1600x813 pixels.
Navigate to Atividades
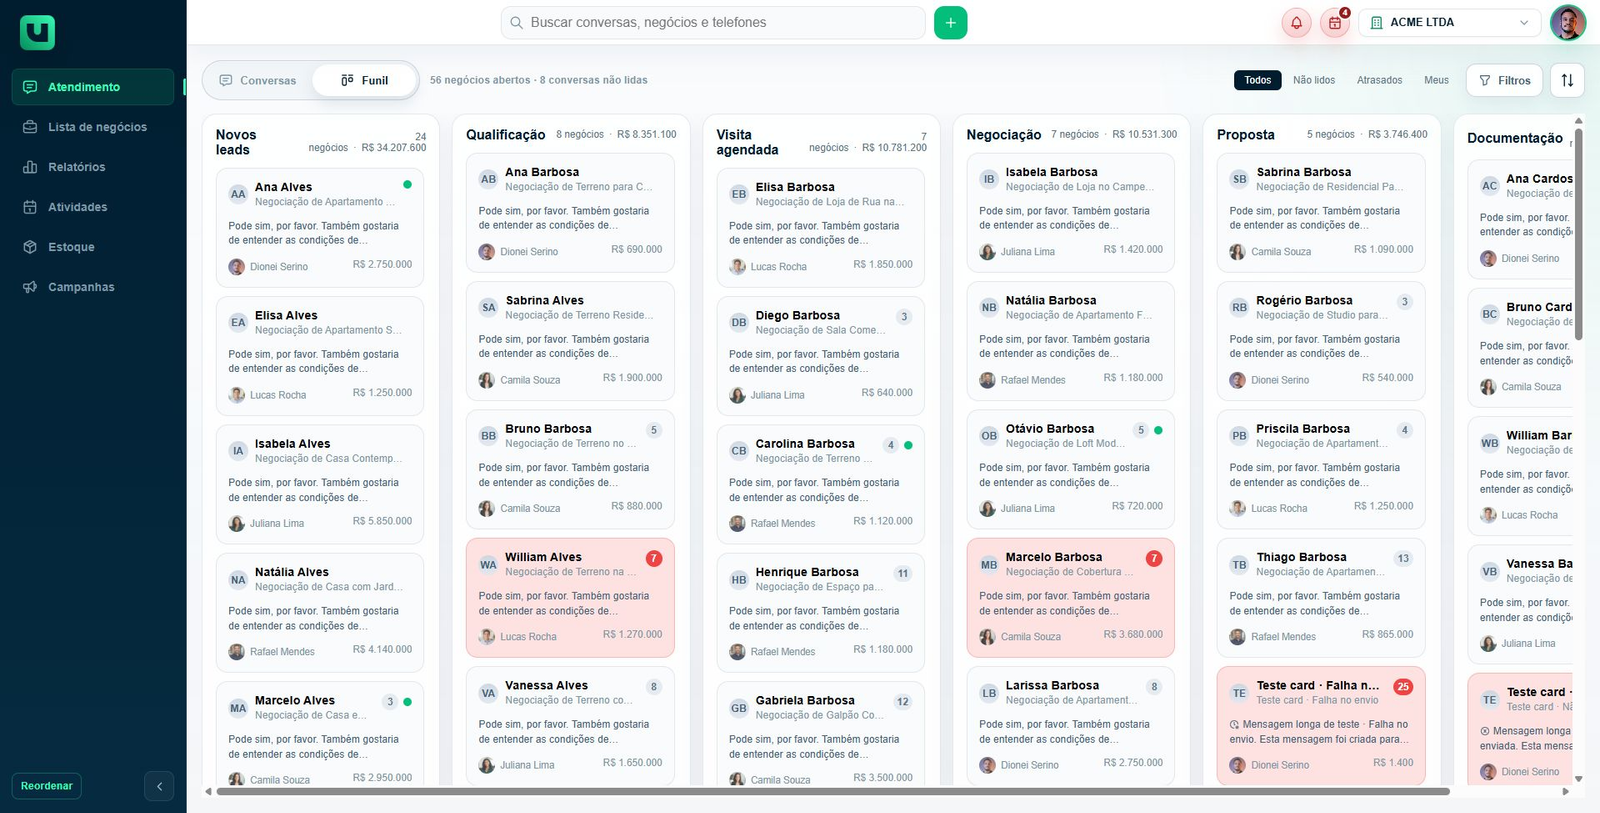[93, 207]
